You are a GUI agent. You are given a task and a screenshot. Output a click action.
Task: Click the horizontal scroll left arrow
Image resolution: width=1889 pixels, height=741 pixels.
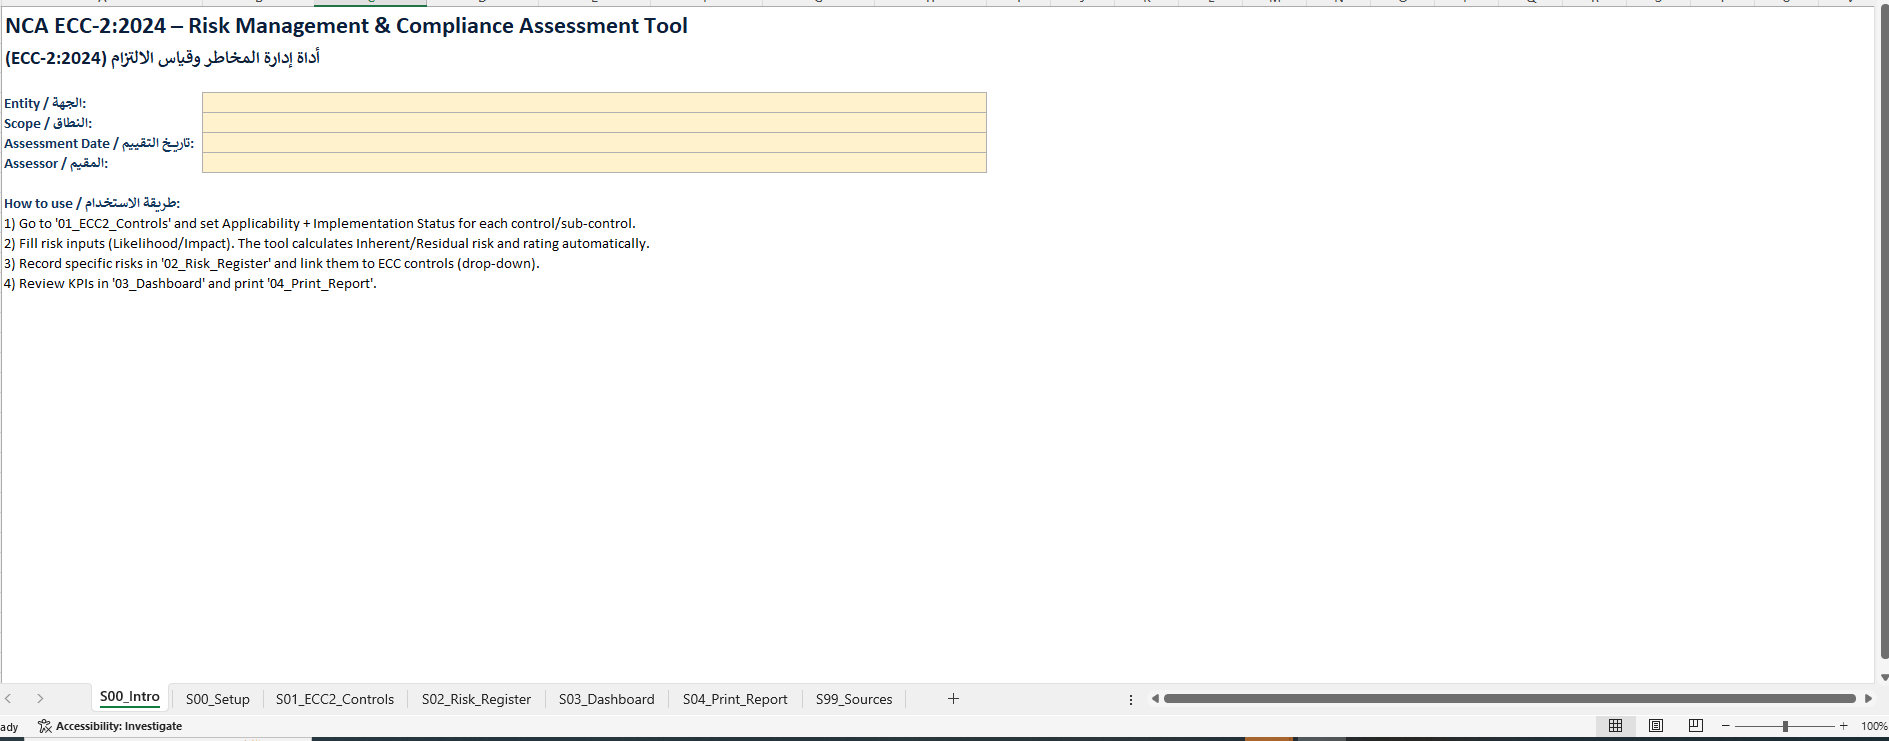(x=1155, y=699)
